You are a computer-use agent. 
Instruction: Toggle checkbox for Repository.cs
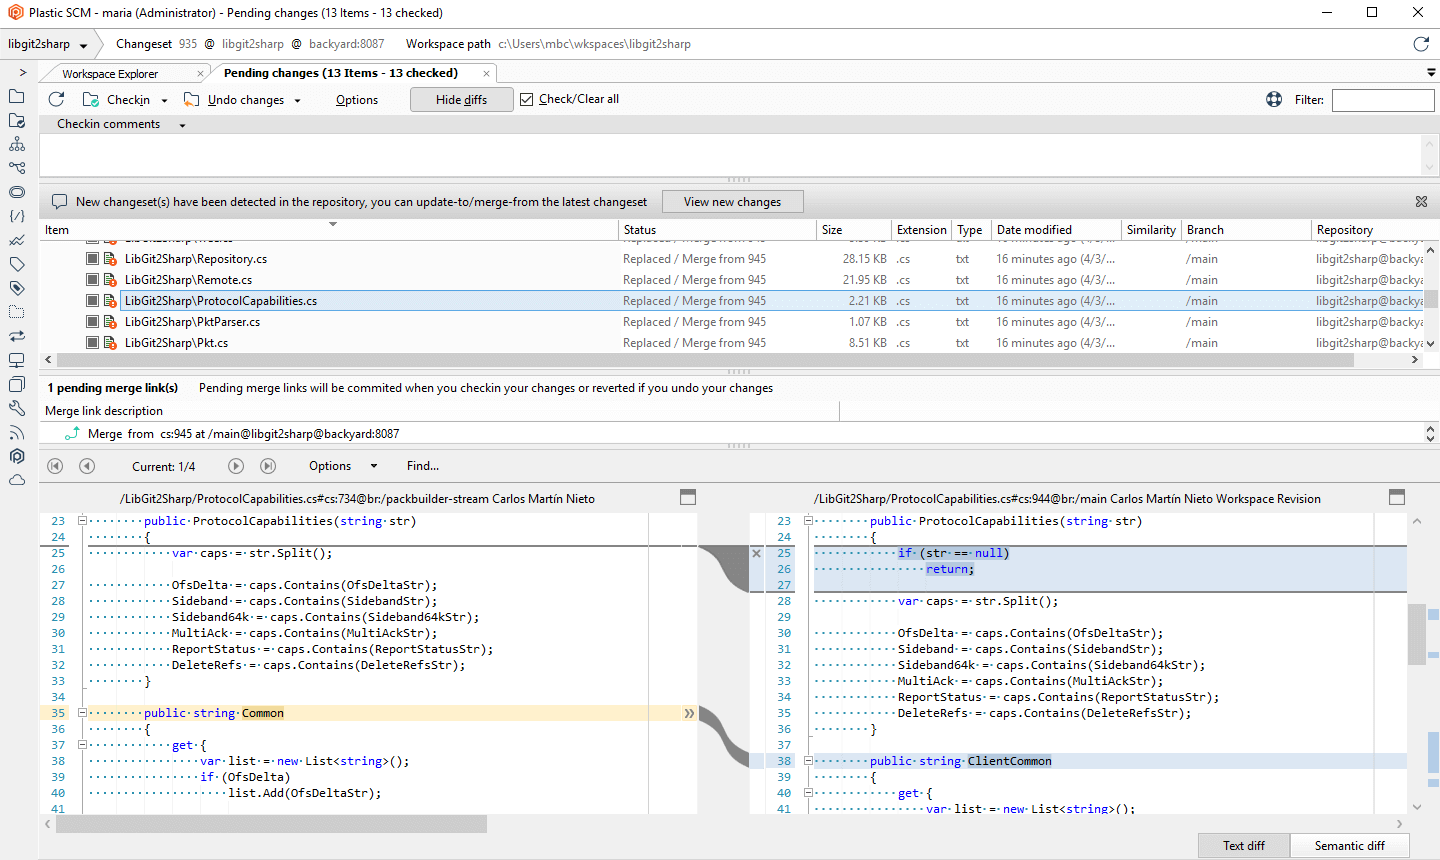pyautogui.click(x=92, y=259)
